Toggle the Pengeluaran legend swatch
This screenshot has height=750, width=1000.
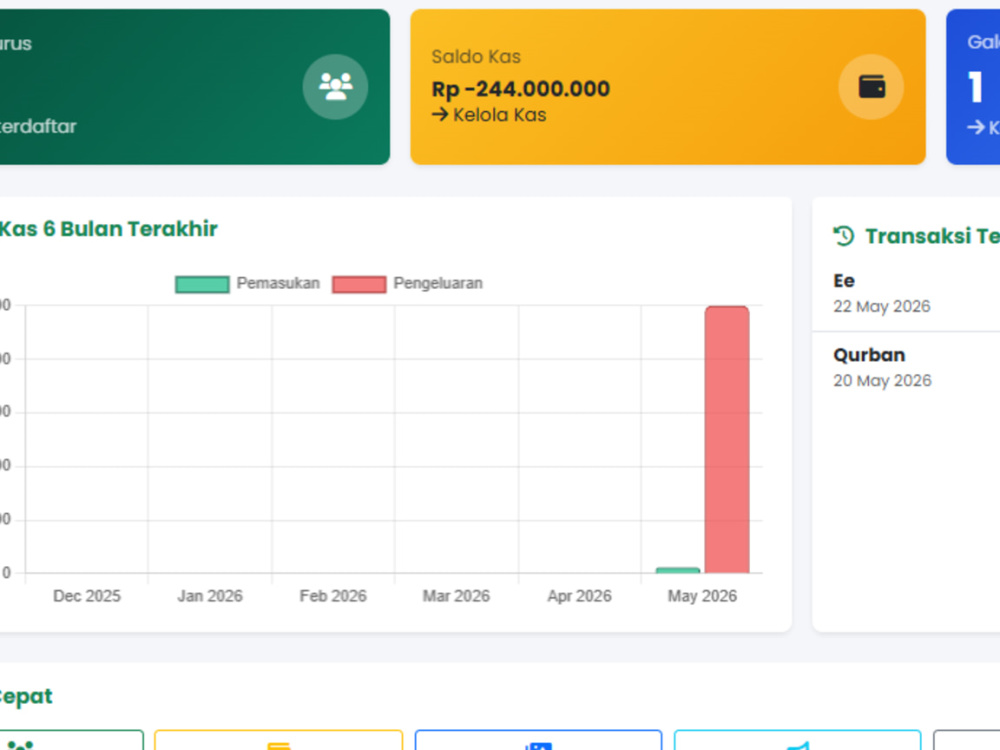click(x=359, y=284)
